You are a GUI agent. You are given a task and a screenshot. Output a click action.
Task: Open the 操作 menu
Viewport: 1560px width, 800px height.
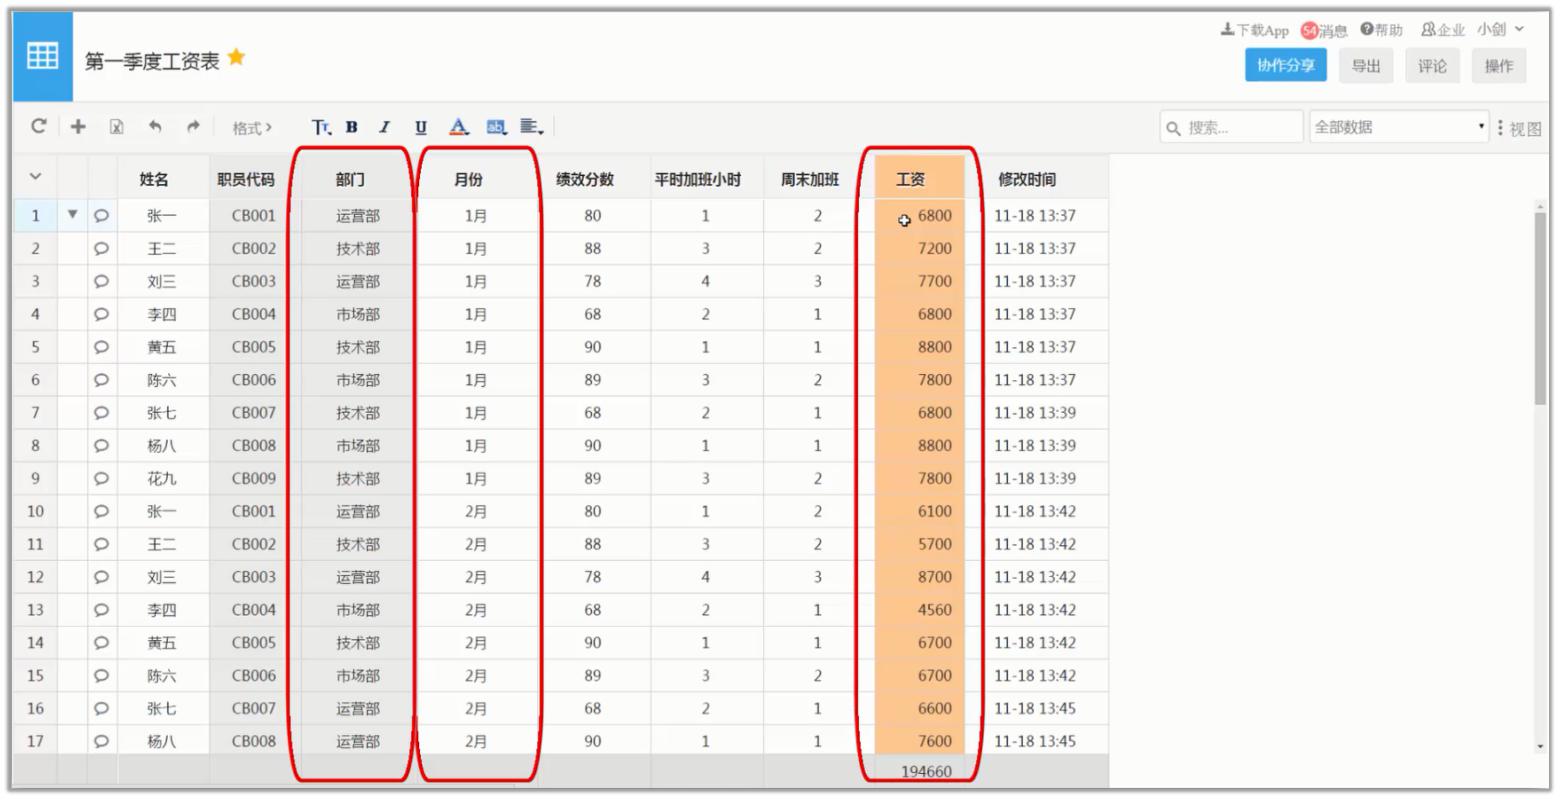tap(1499, 66)
